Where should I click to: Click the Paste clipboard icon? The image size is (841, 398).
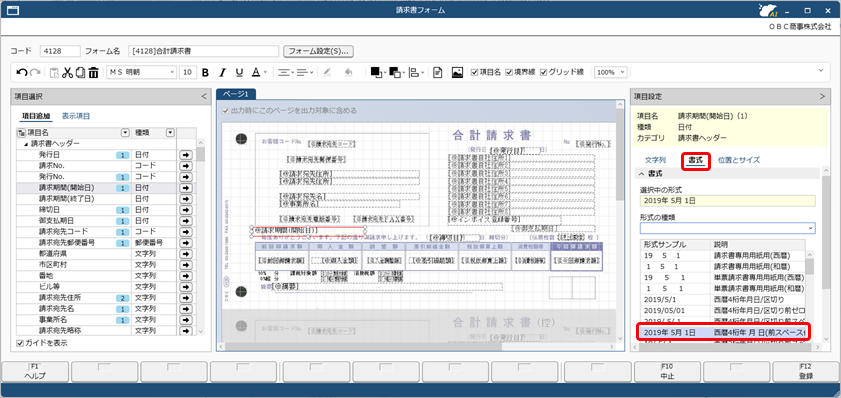point(54,72)
